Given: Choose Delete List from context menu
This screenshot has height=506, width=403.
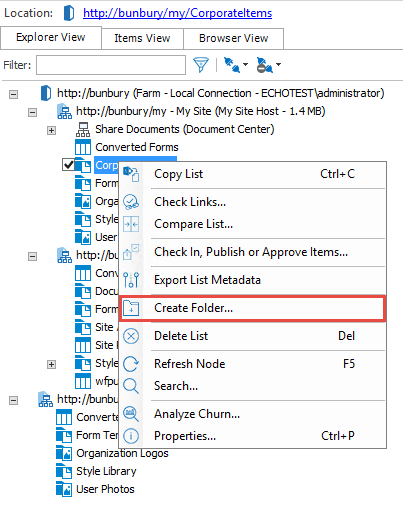Looking at the screenshot, I should tap(253, 336).
